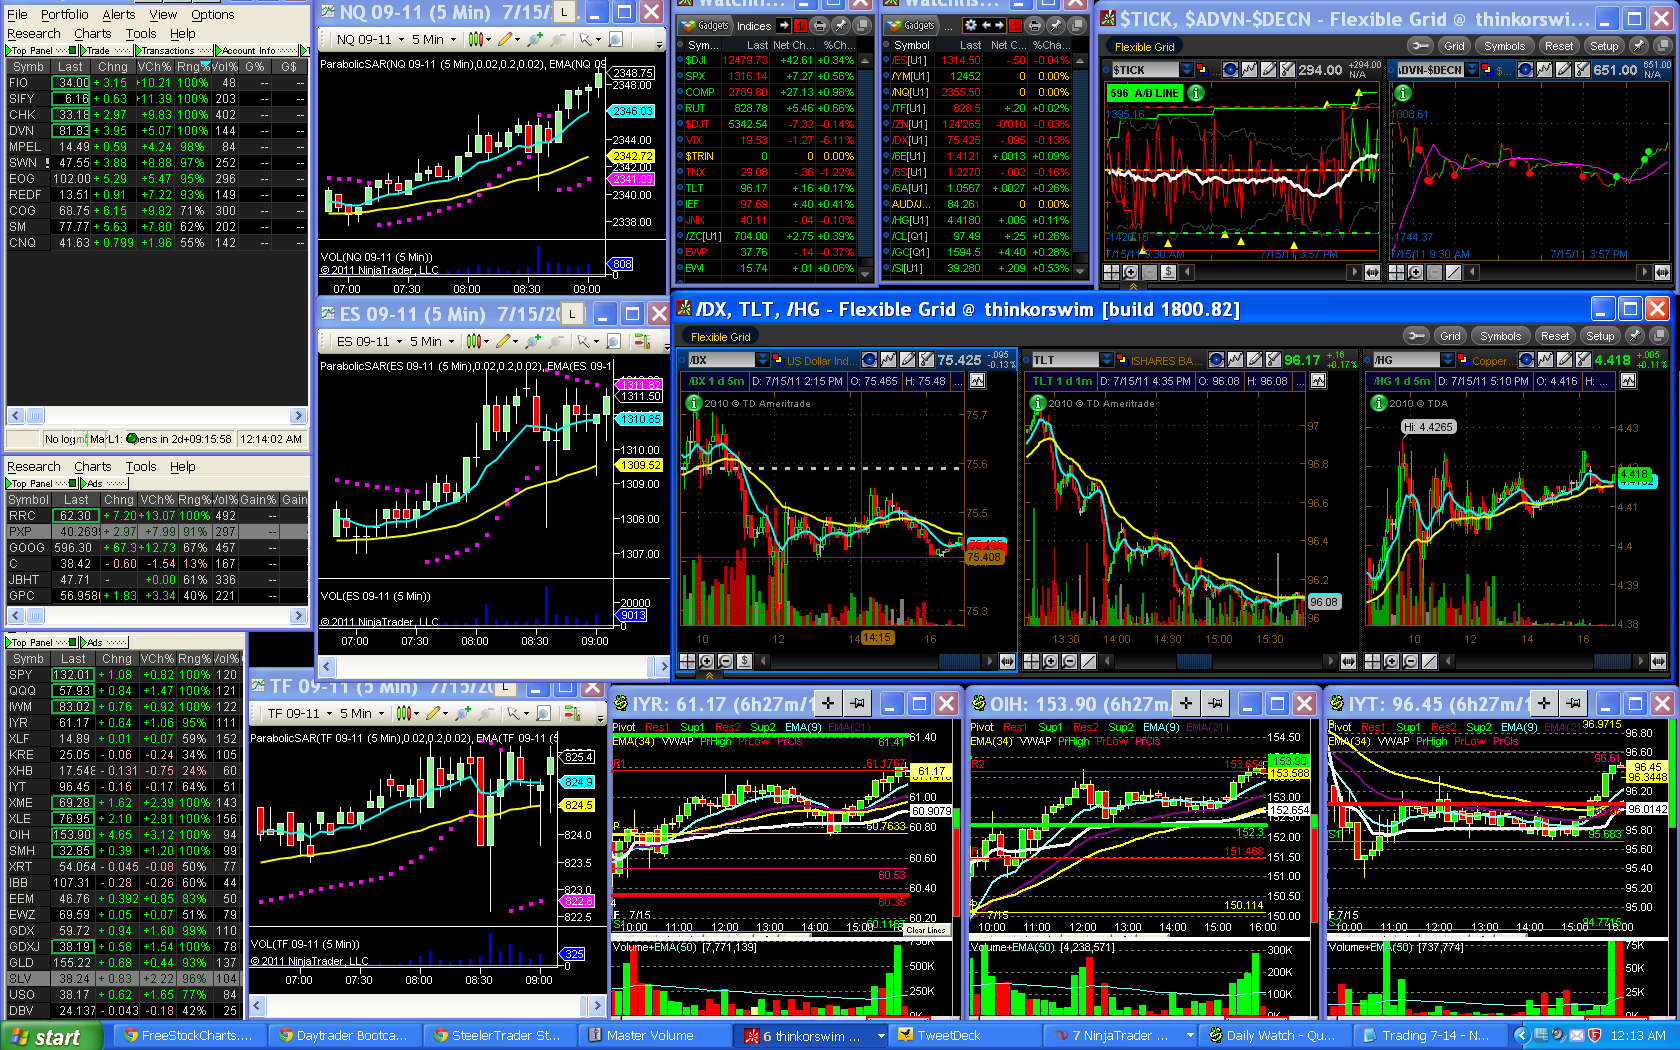
Task: Select the pencil draw tool in the NQ 09-11 toolbar
Action: click(x=505, y=39)
